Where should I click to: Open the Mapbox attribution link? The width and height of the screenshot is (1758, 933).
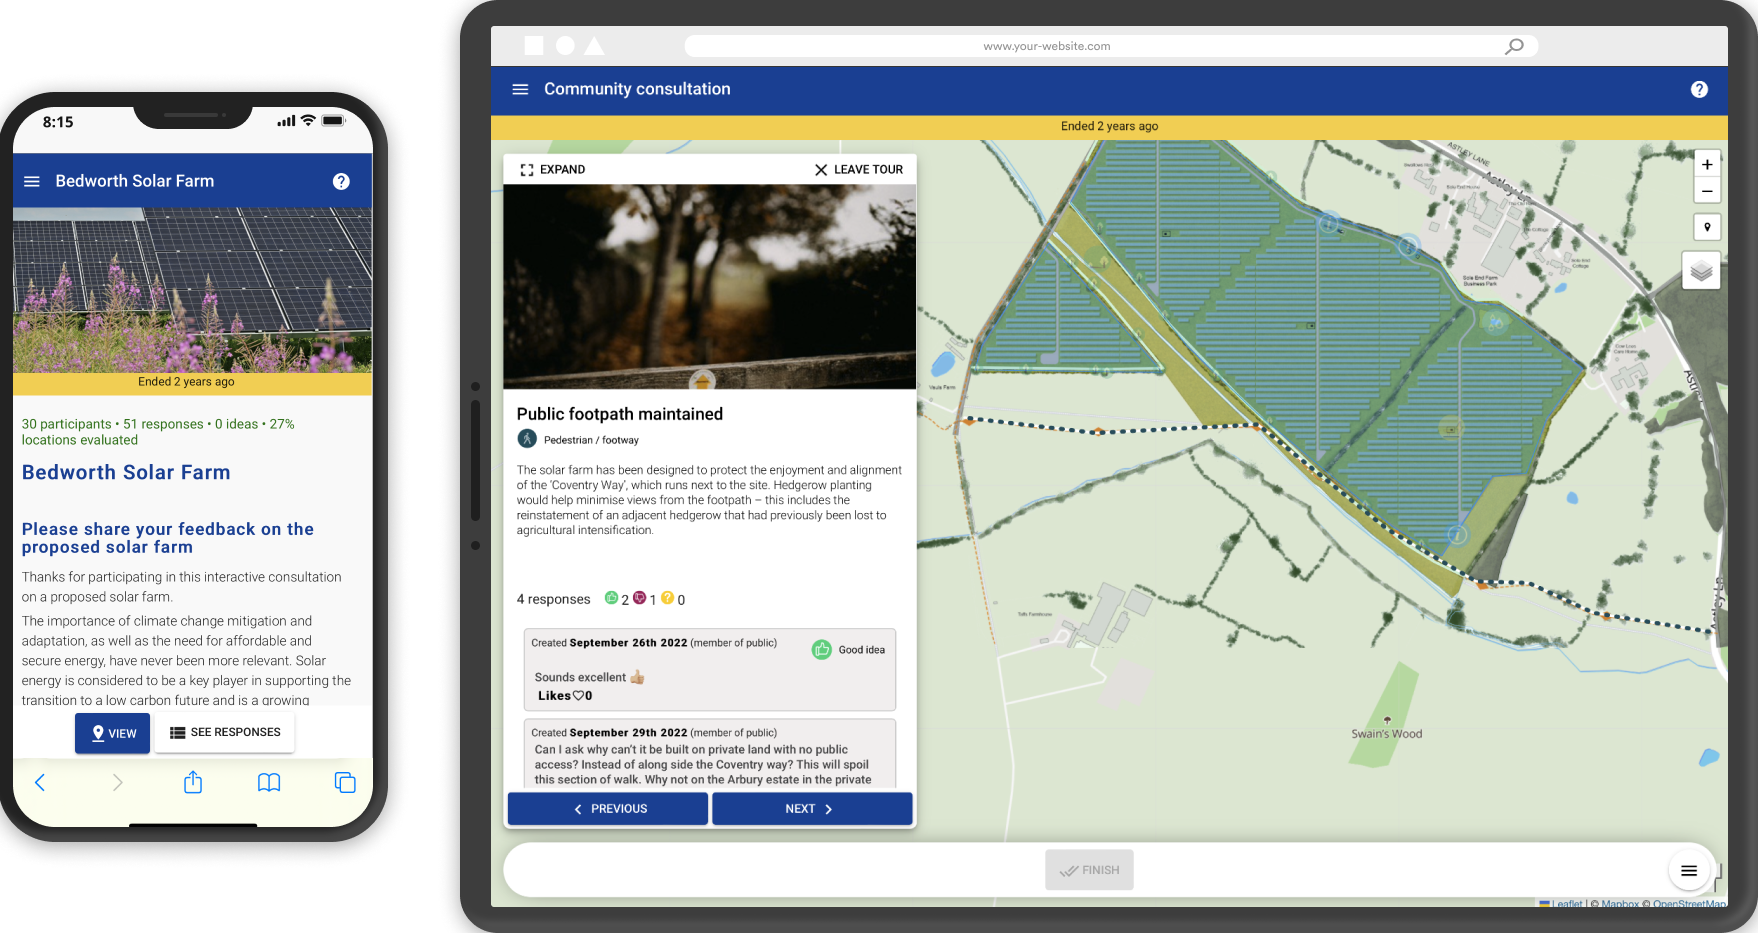tap(1620, 904)
